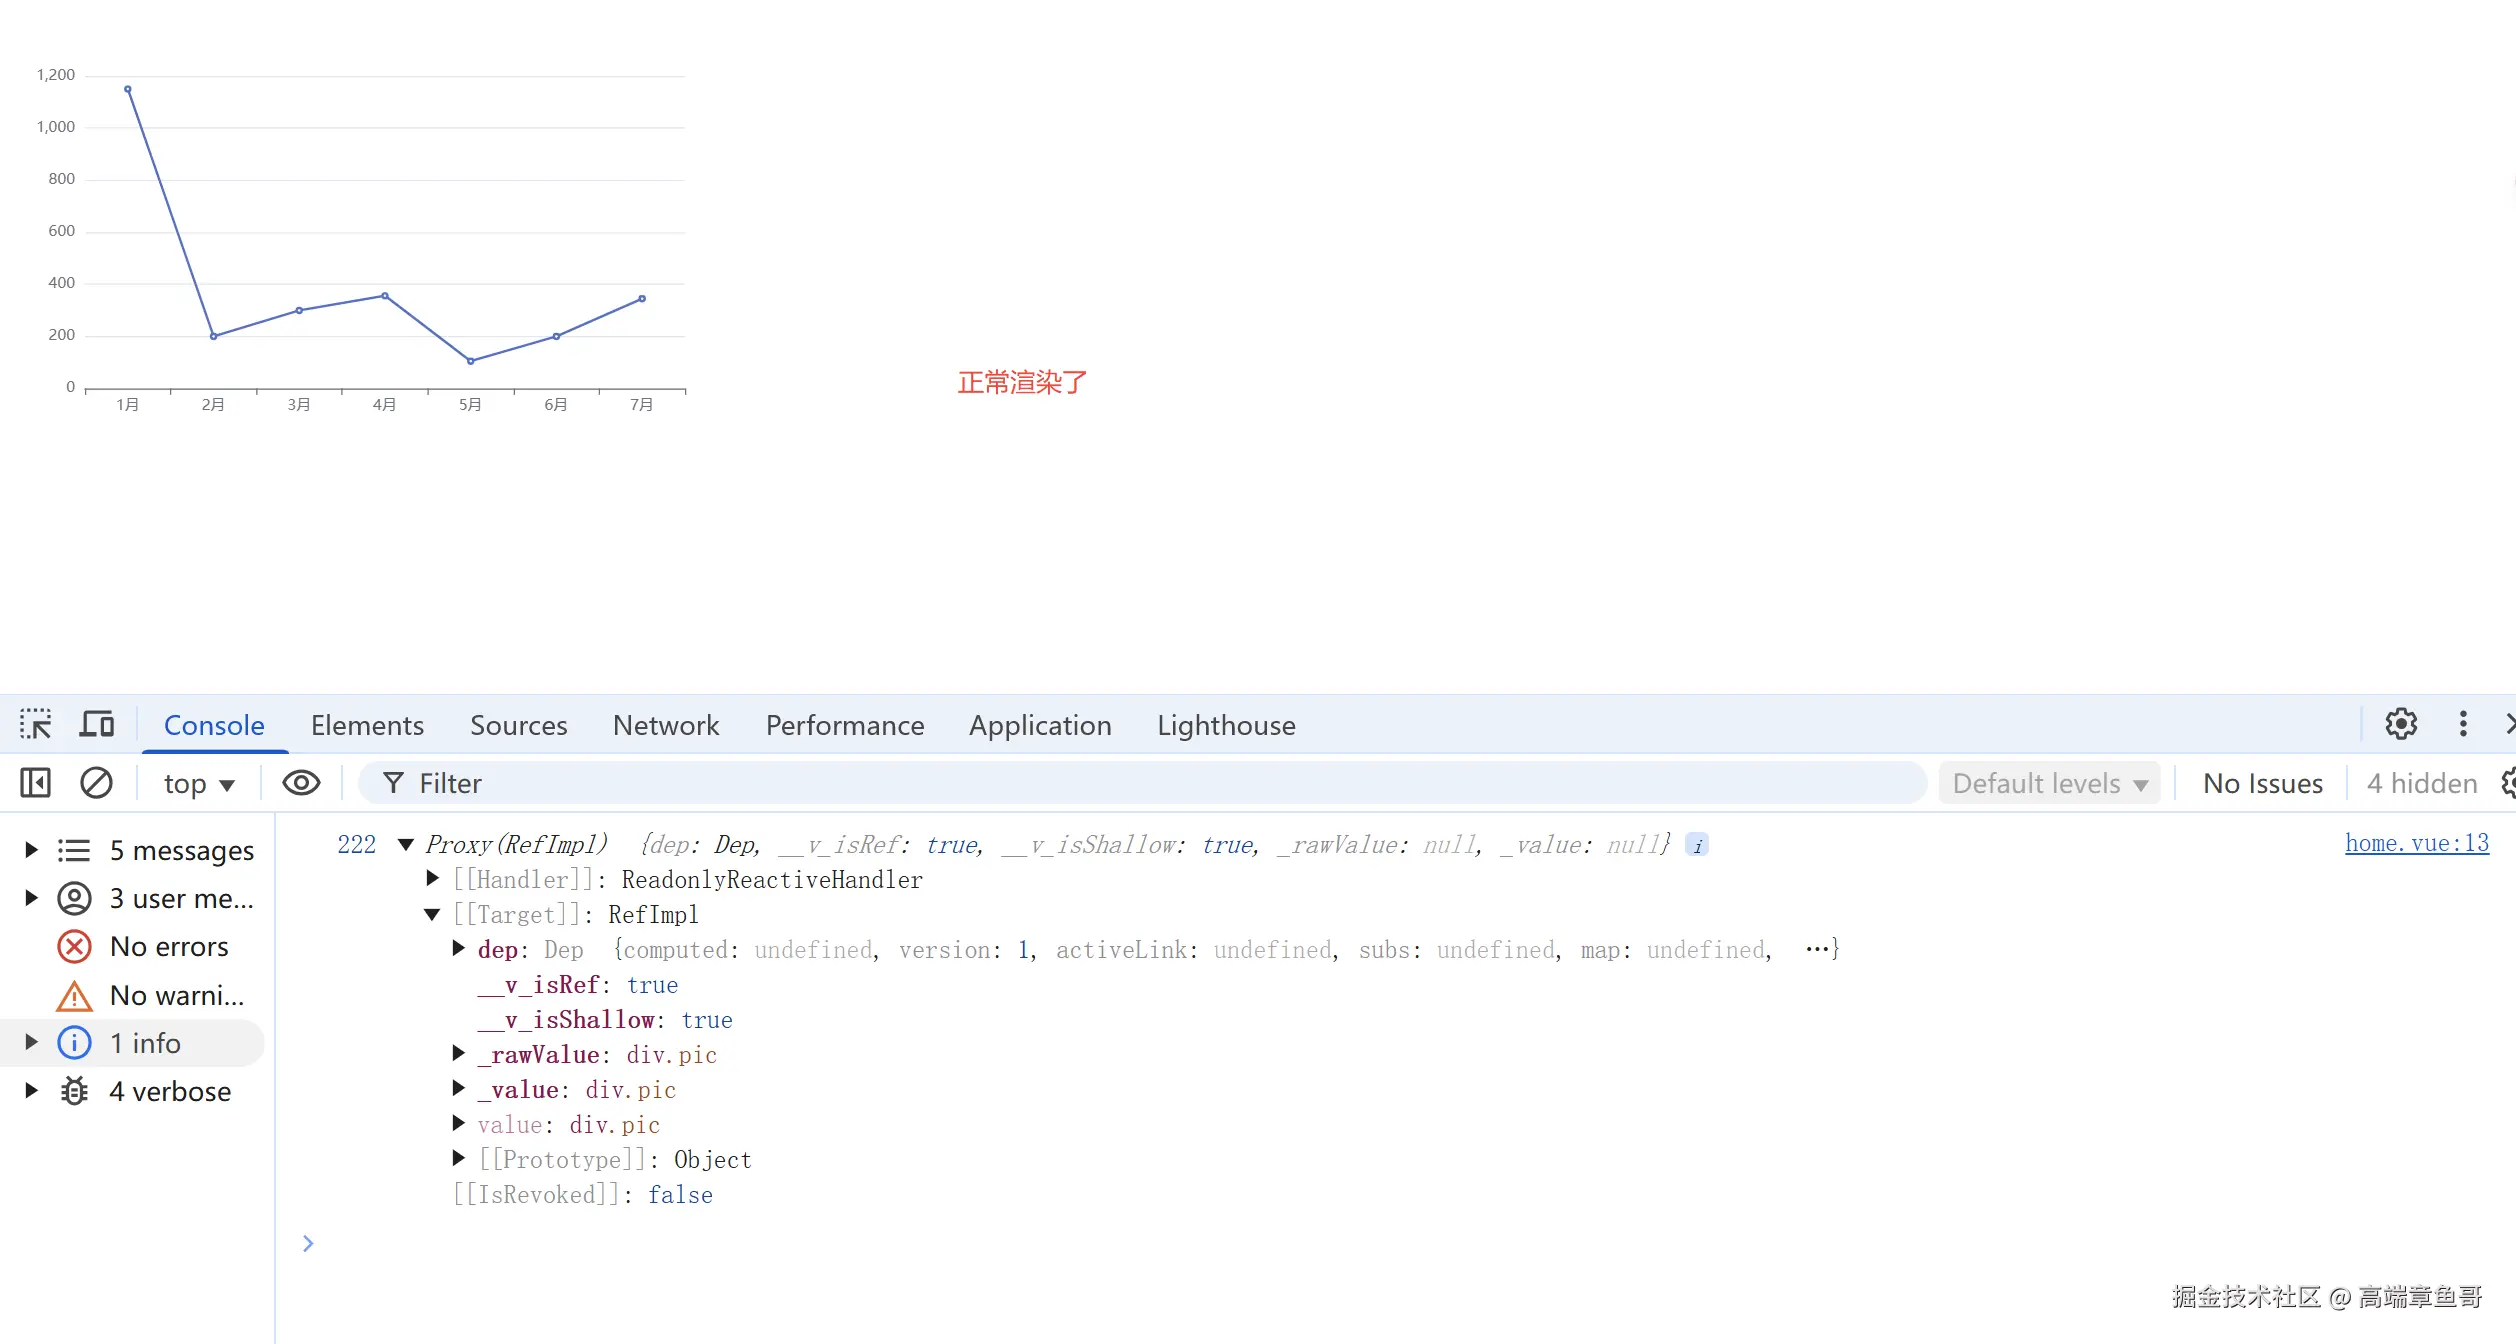Switch to the Elements tab
The width and height of the screenshot is (2516, 1344).
click(x=367, y=725)
